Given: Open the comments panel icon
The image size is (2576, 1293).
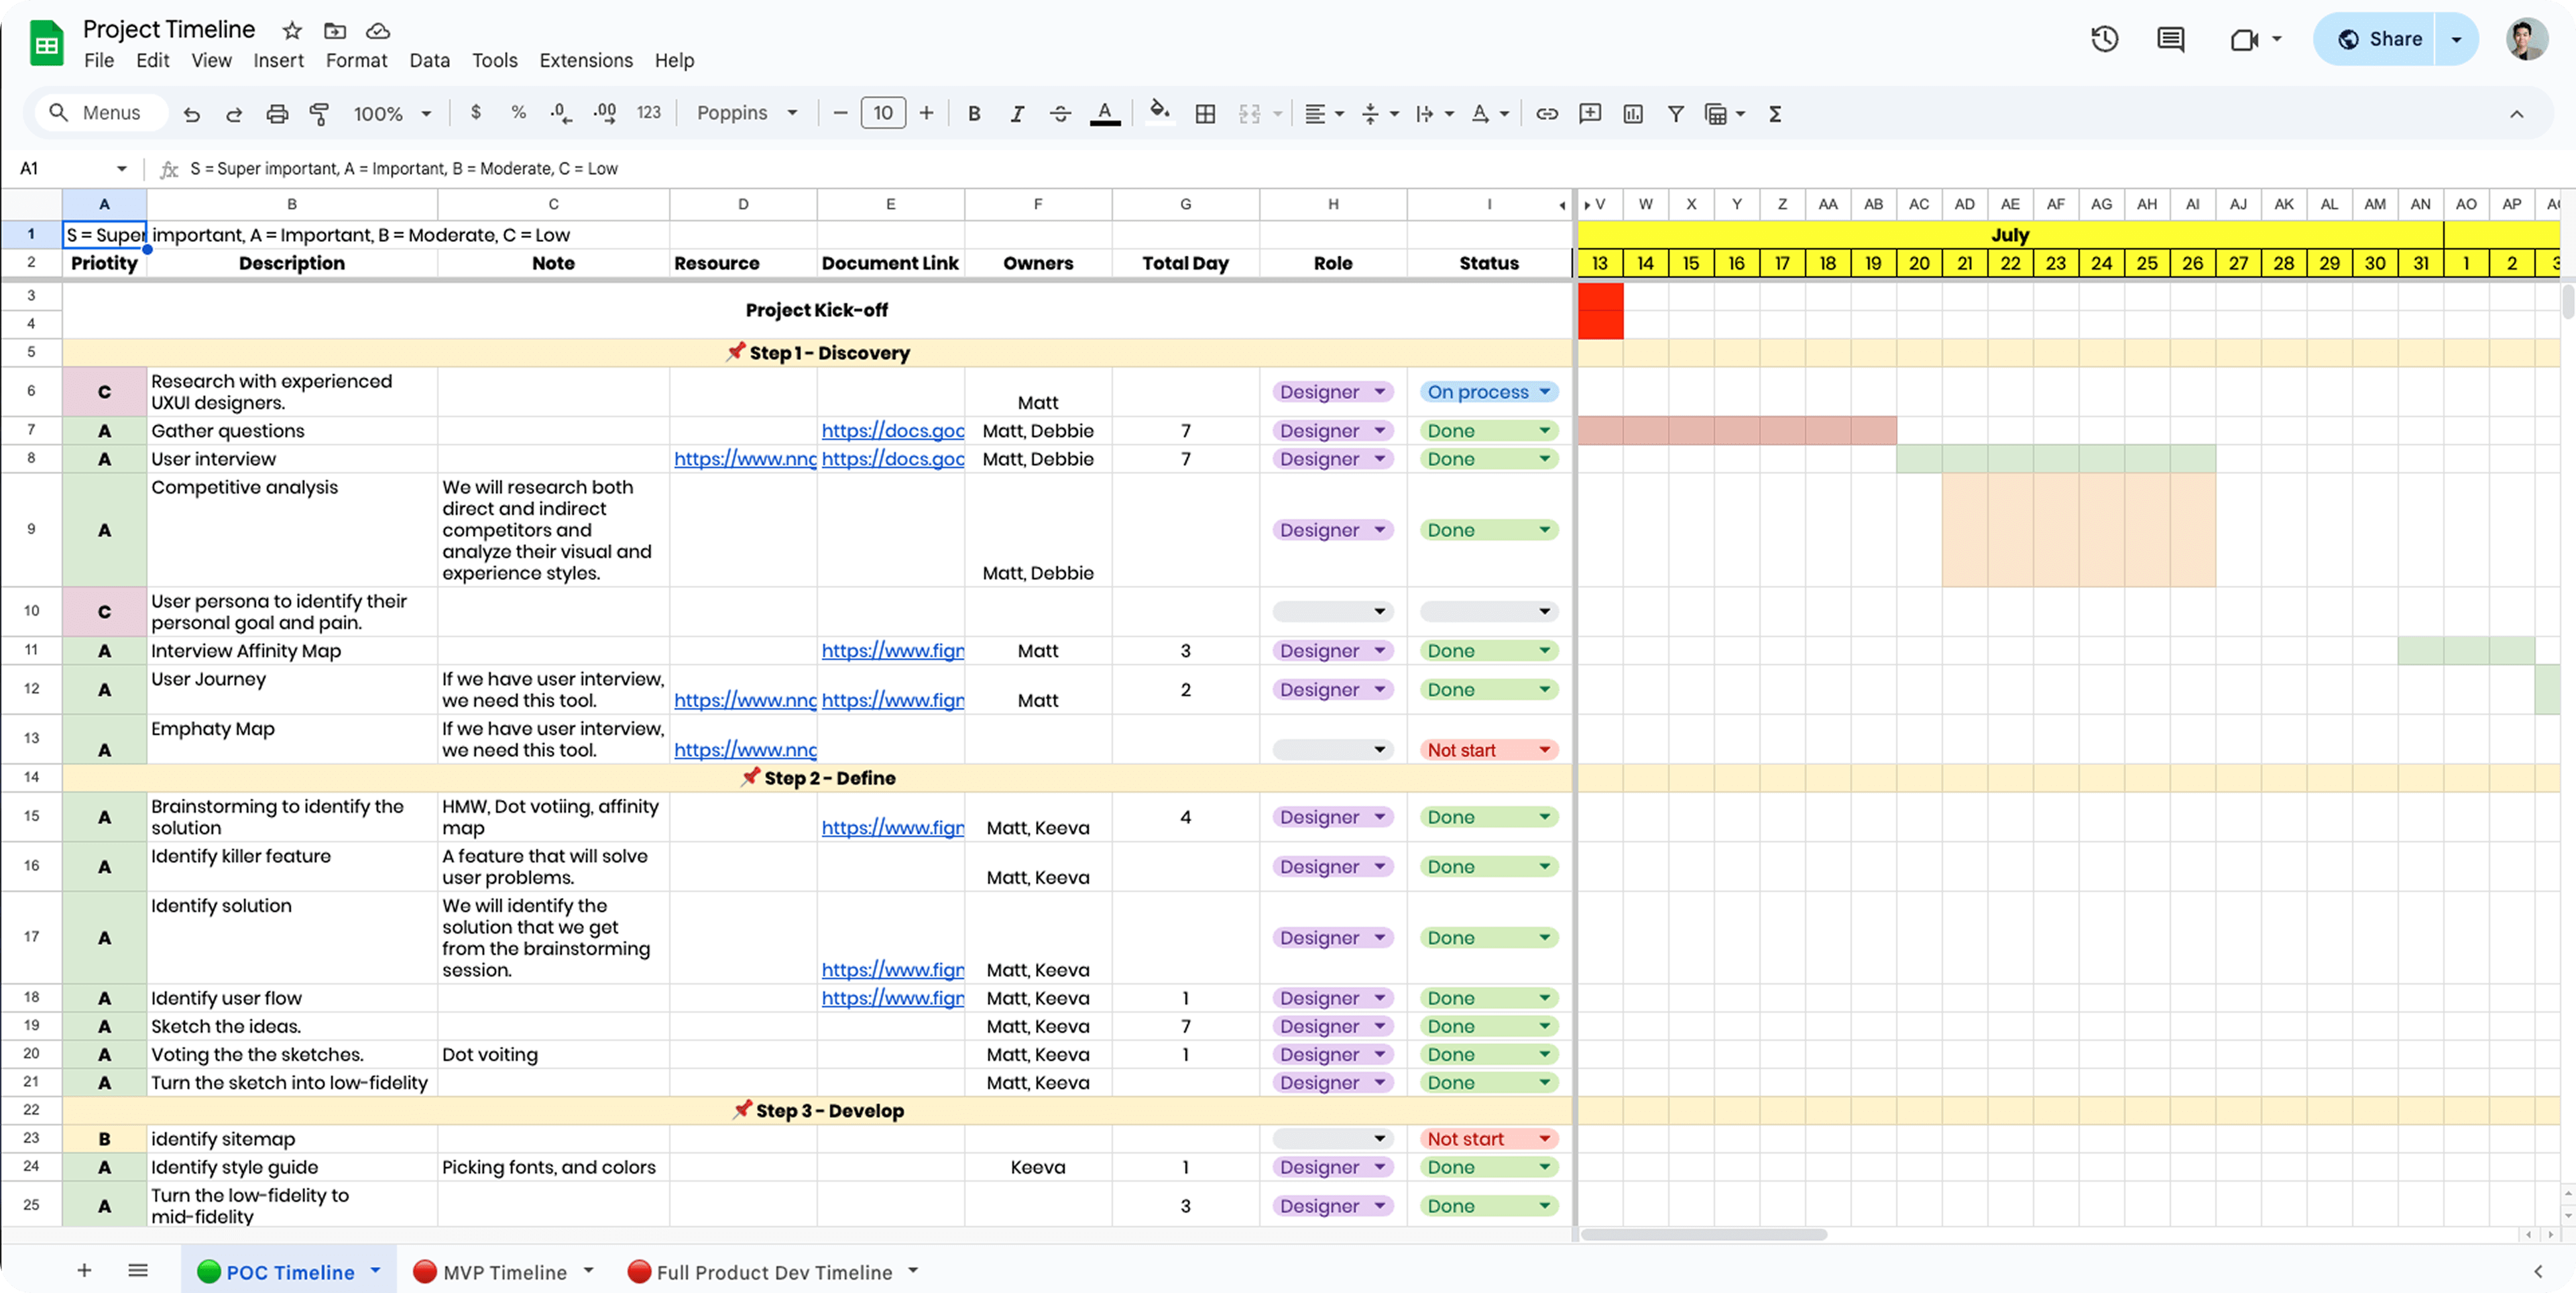Looking at the screenshot, I should tap(2170, 39).
